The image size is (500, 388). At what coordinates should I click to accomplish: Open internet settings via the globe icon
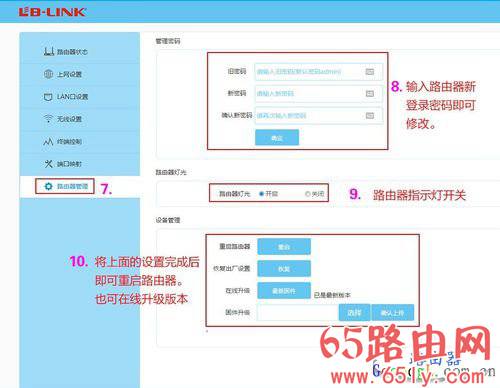click(x=48, y=74)
